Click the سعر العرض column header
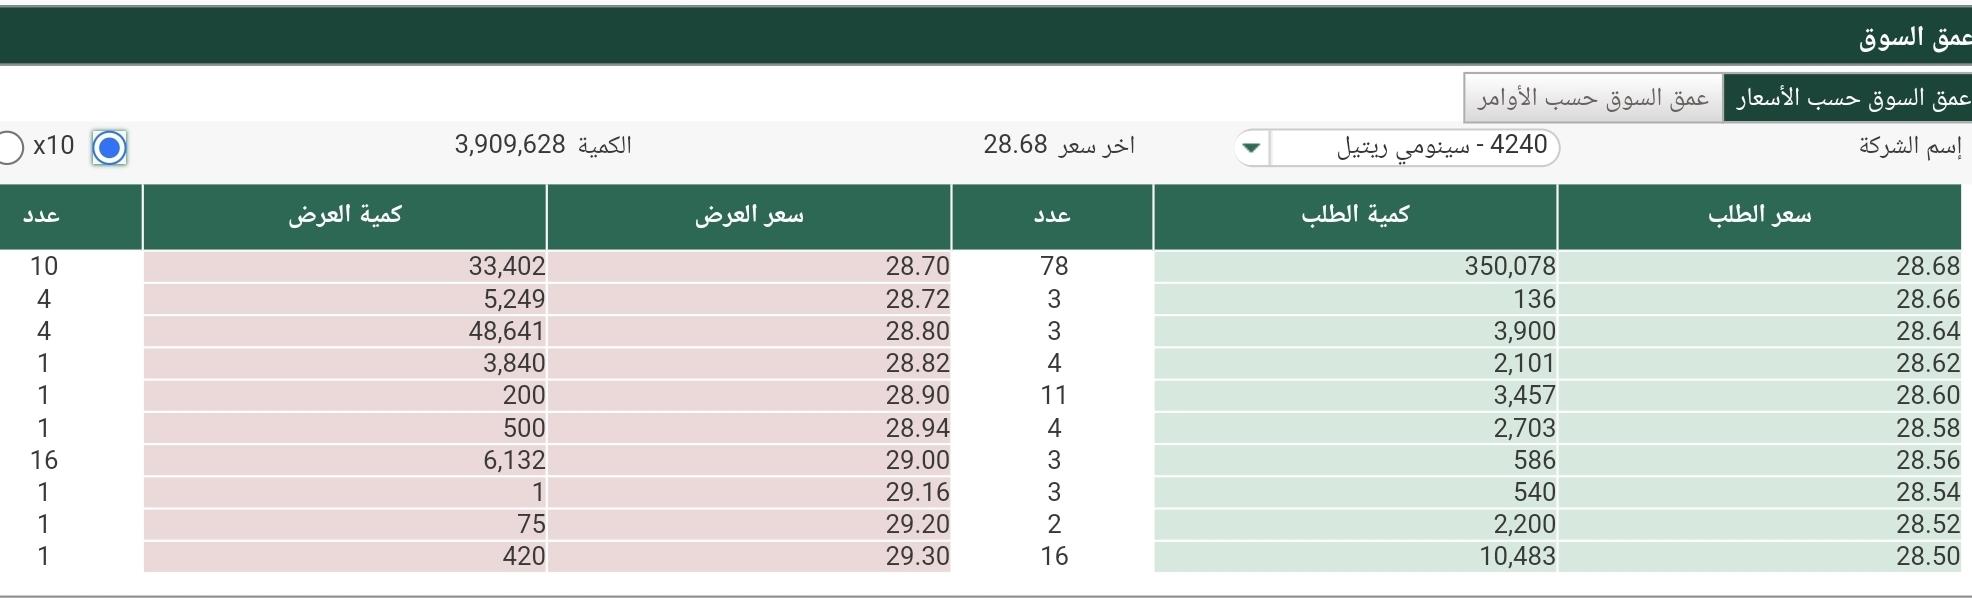The width and height of the screenshot is (1972, 600). pyautogui.click(x=749, y=216)
